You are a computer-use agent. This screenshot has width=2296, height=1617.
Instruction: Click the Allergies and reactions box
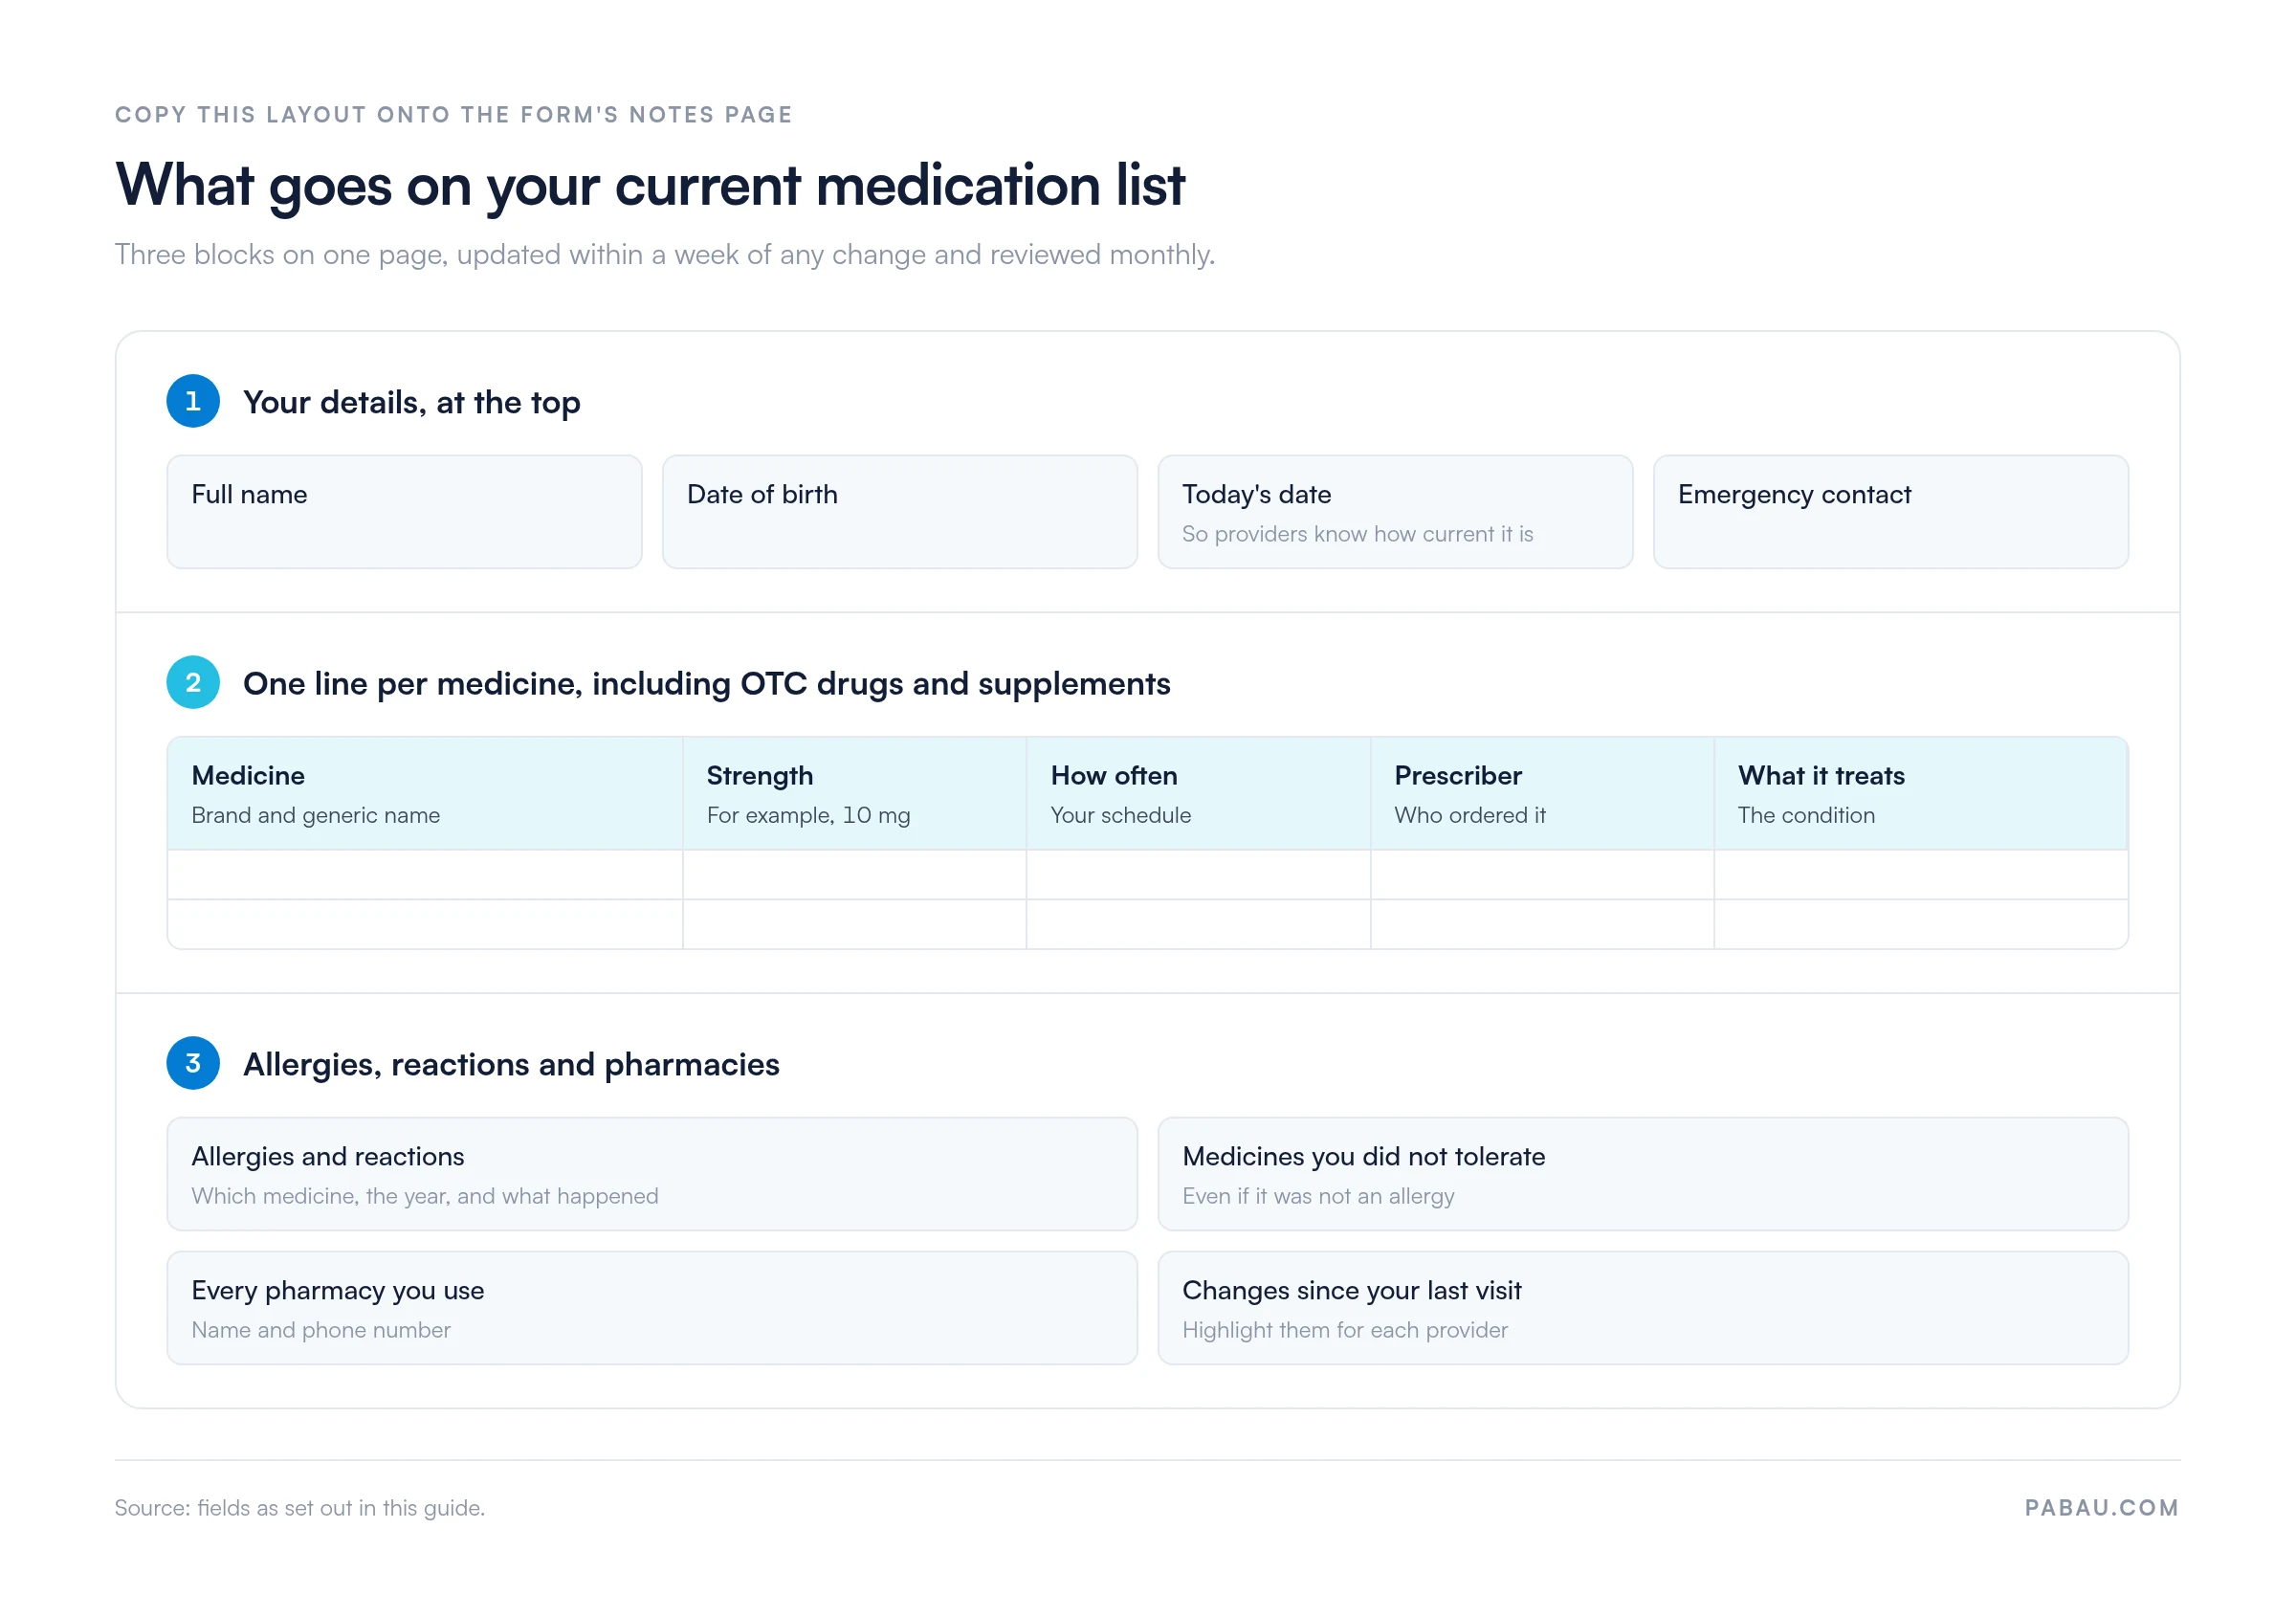tap(652, 1174)
